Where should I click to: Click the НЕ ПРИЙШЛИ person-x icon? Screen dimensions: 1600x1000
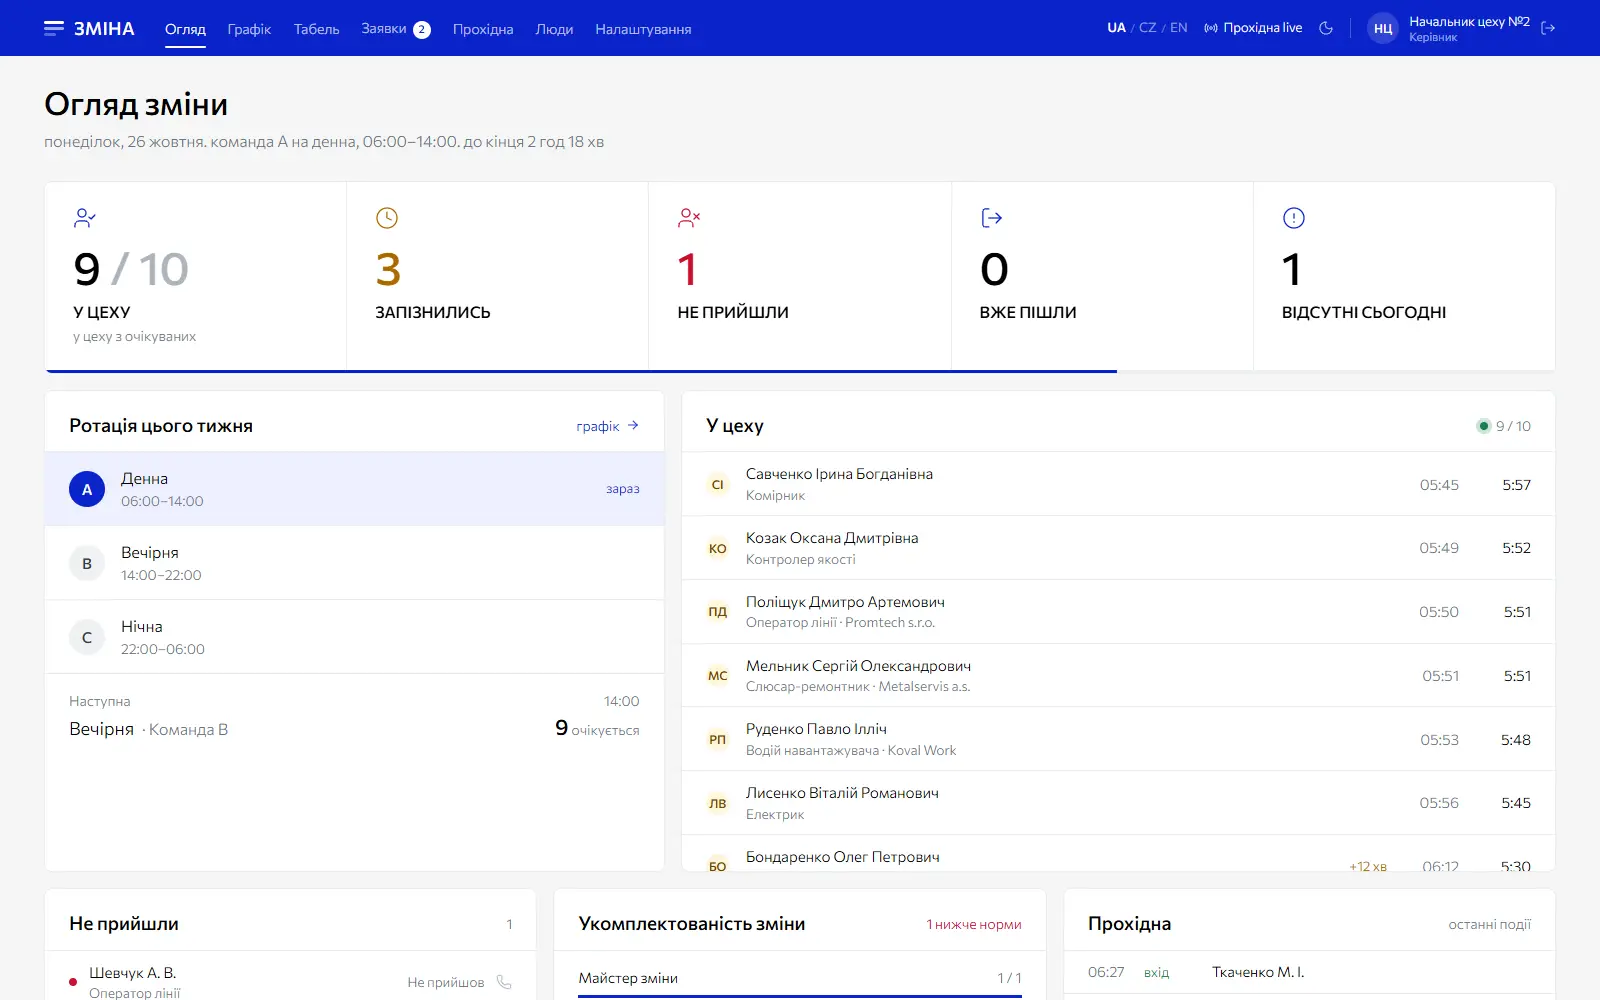[689, 217]
